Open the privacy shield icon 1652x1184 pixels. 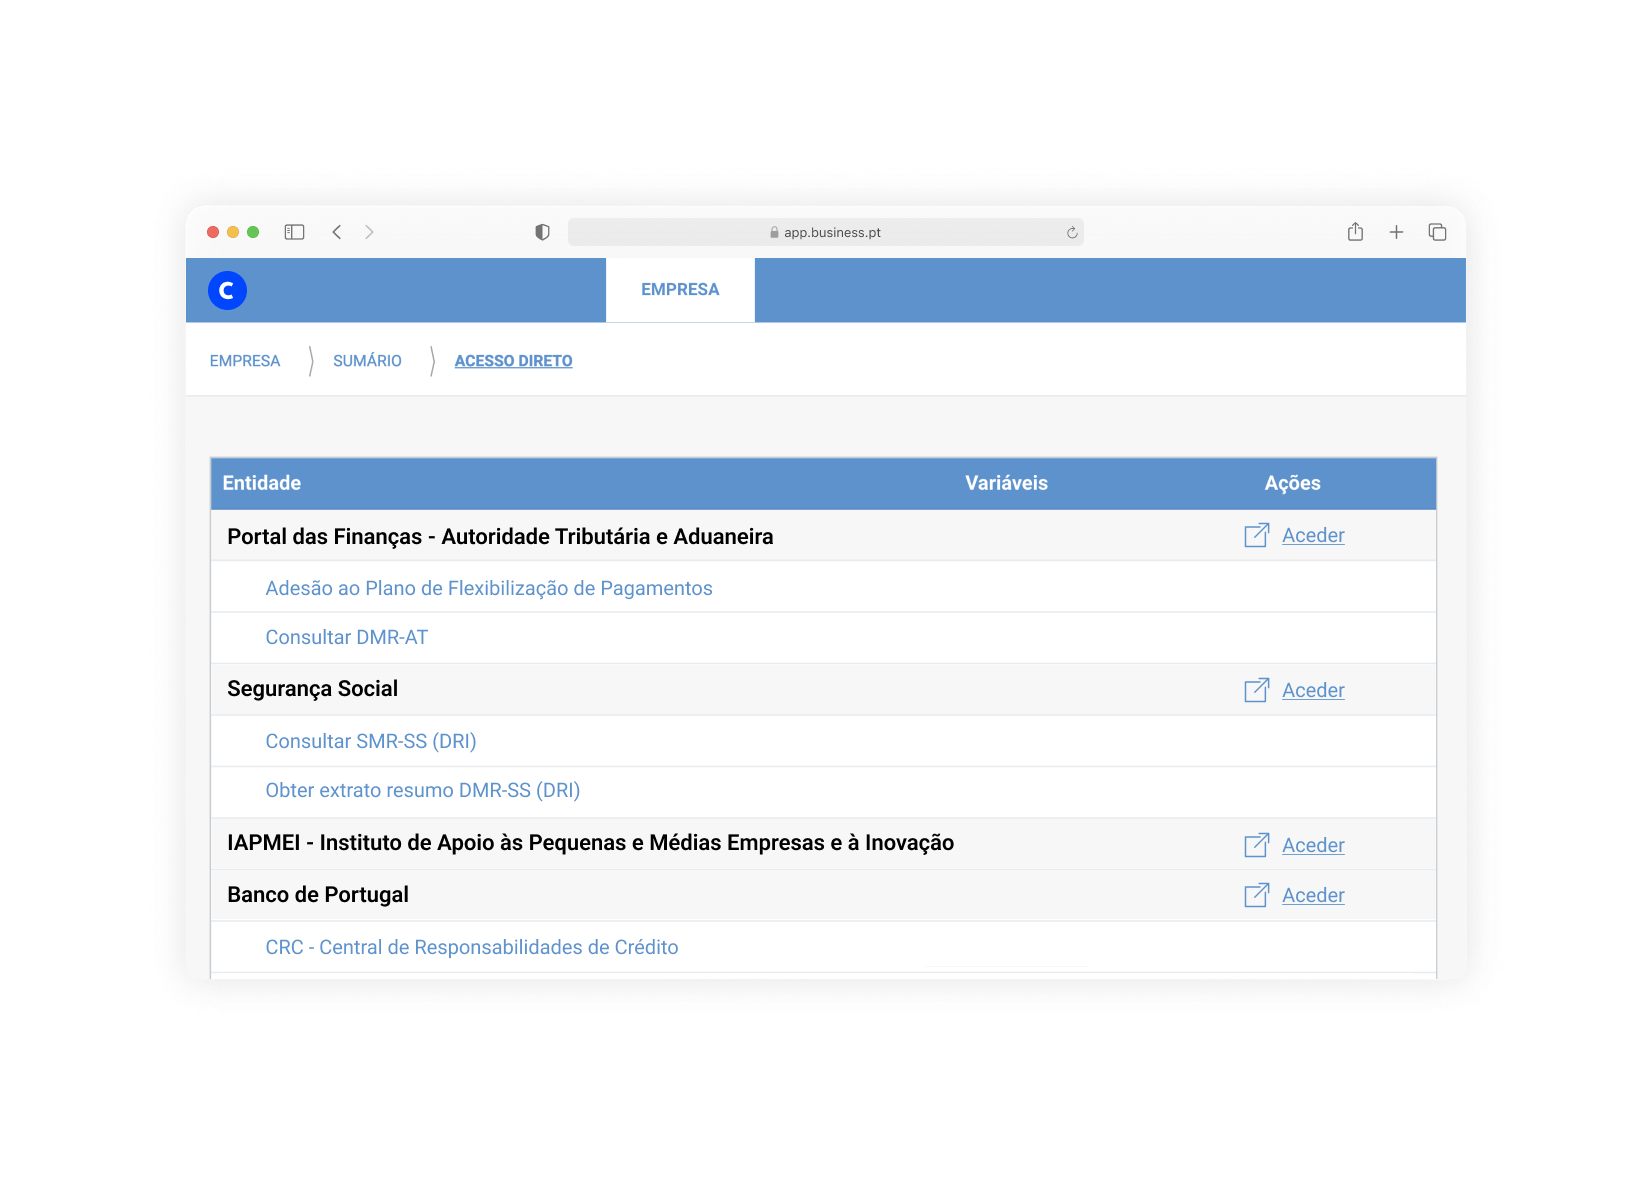point(542,232)
